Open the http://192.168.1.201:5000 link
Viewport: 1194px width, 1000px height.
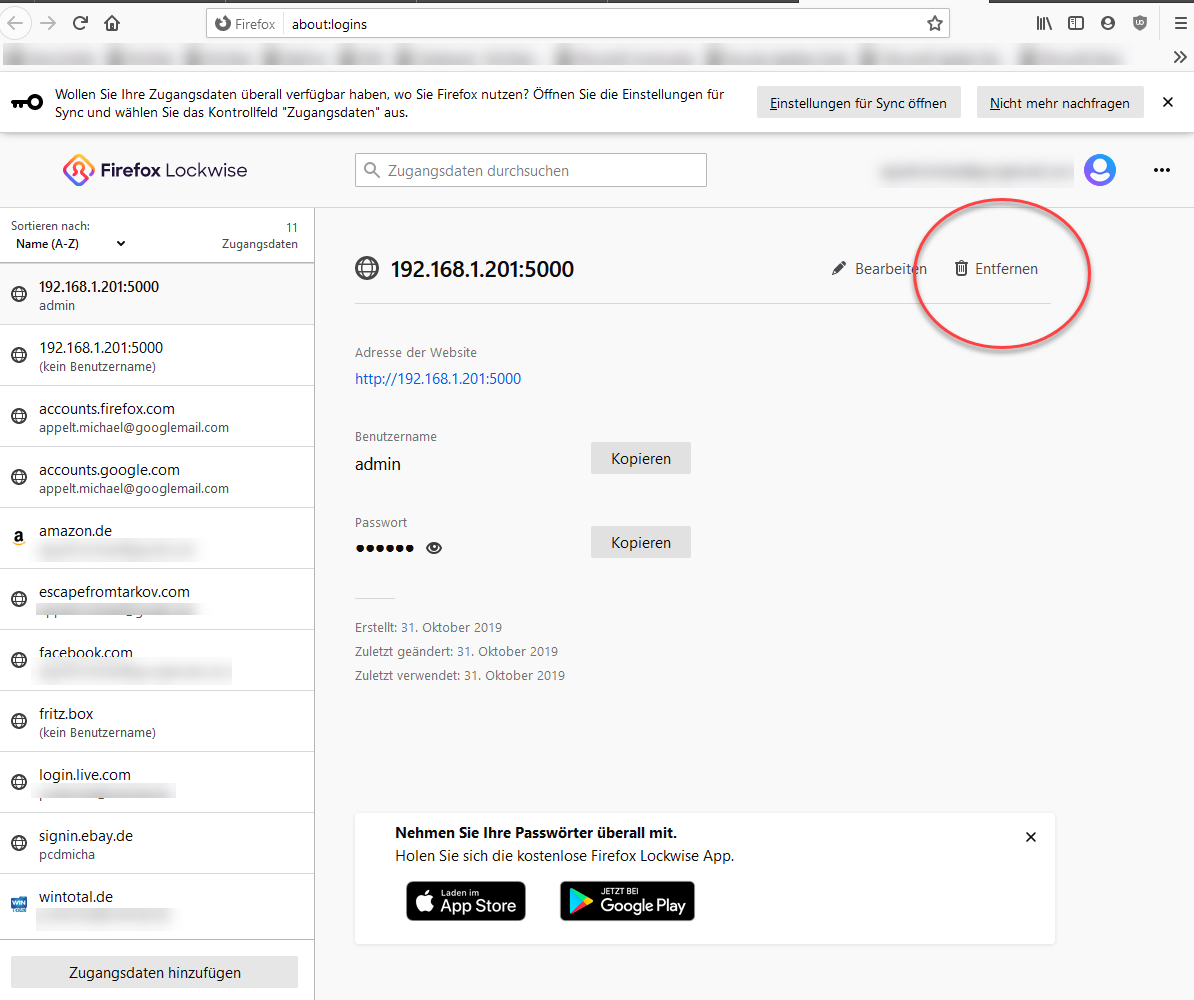pyautogui.click(x=438, y=379)
